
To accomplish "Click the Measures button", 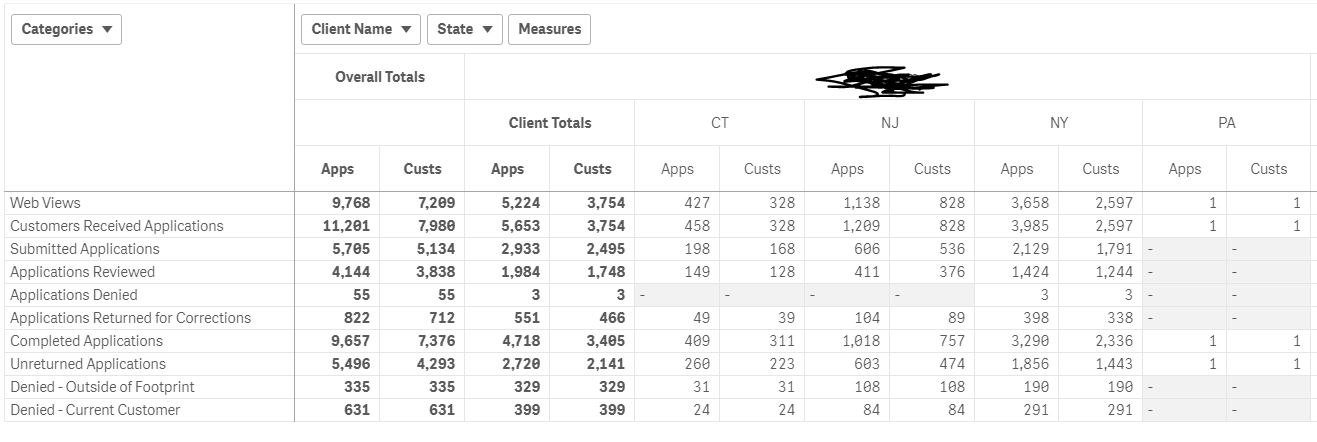I will (549, 29).
